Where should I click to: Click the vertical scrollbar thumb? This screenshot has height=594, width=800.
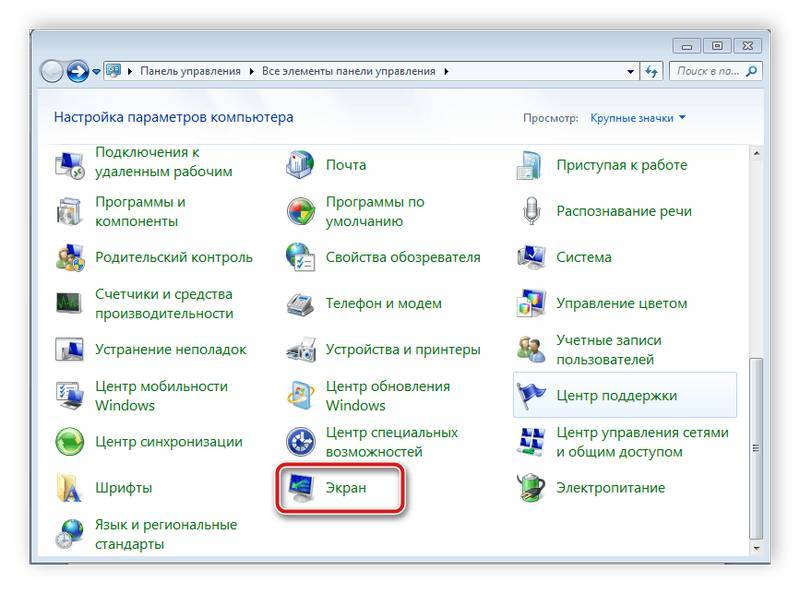pyautogui.click(x=757, y=449)
